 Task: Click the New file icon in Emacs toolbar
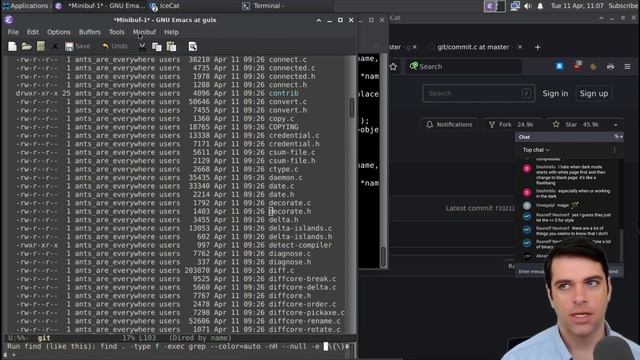click(12, 47)
